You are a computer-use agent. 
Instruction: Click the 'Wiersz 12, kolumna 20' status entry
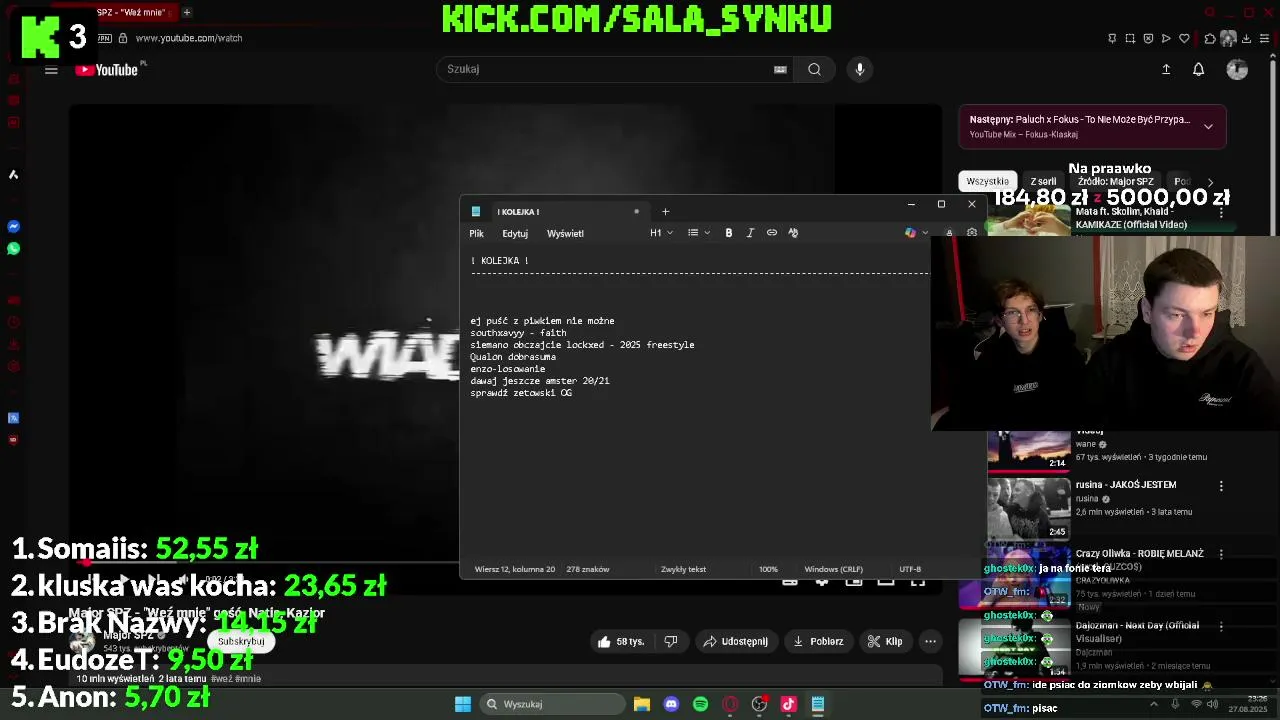(515, 569)
